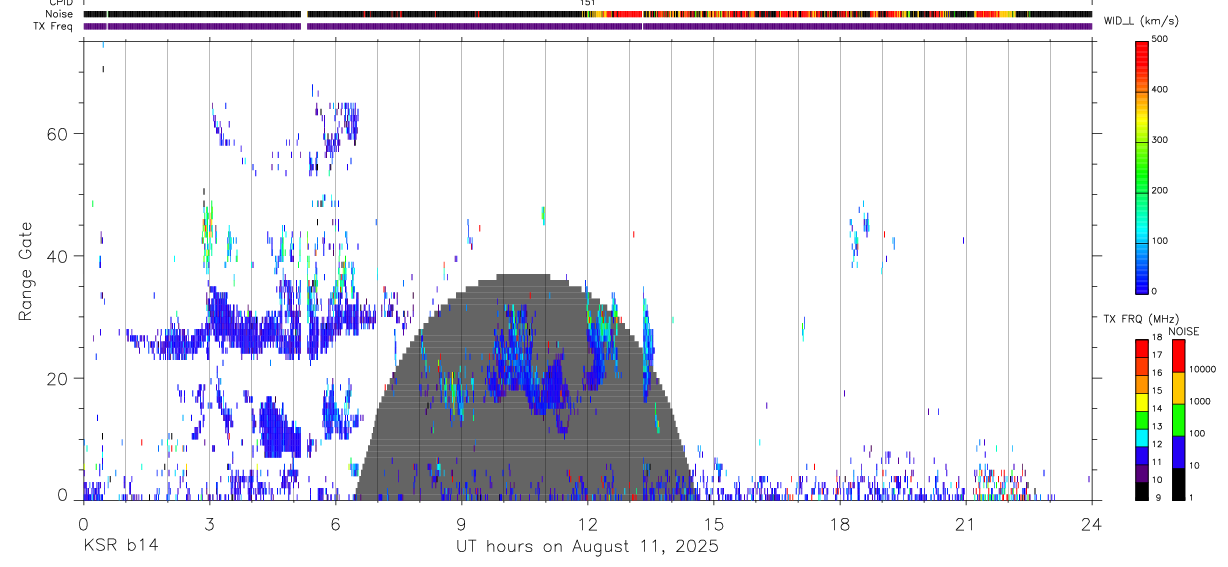This screenshot has height=567, width=1228.
Task: Click the 100 tick on width colorbar
Action: [x=1160, y=241]
